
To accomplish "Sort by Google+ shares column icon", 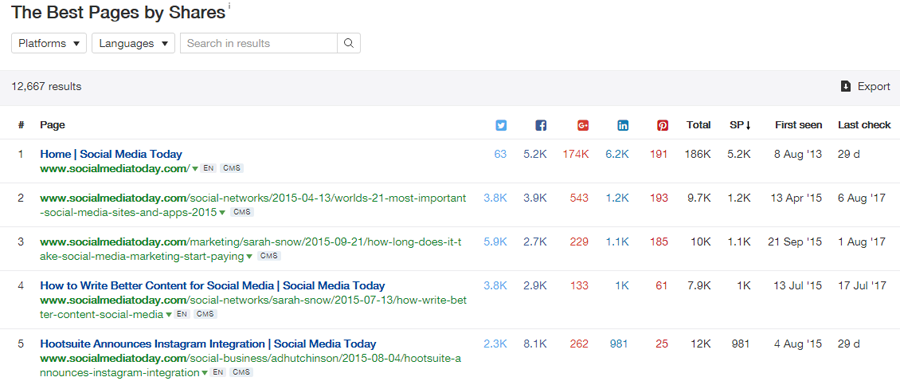I will [583, 125].
